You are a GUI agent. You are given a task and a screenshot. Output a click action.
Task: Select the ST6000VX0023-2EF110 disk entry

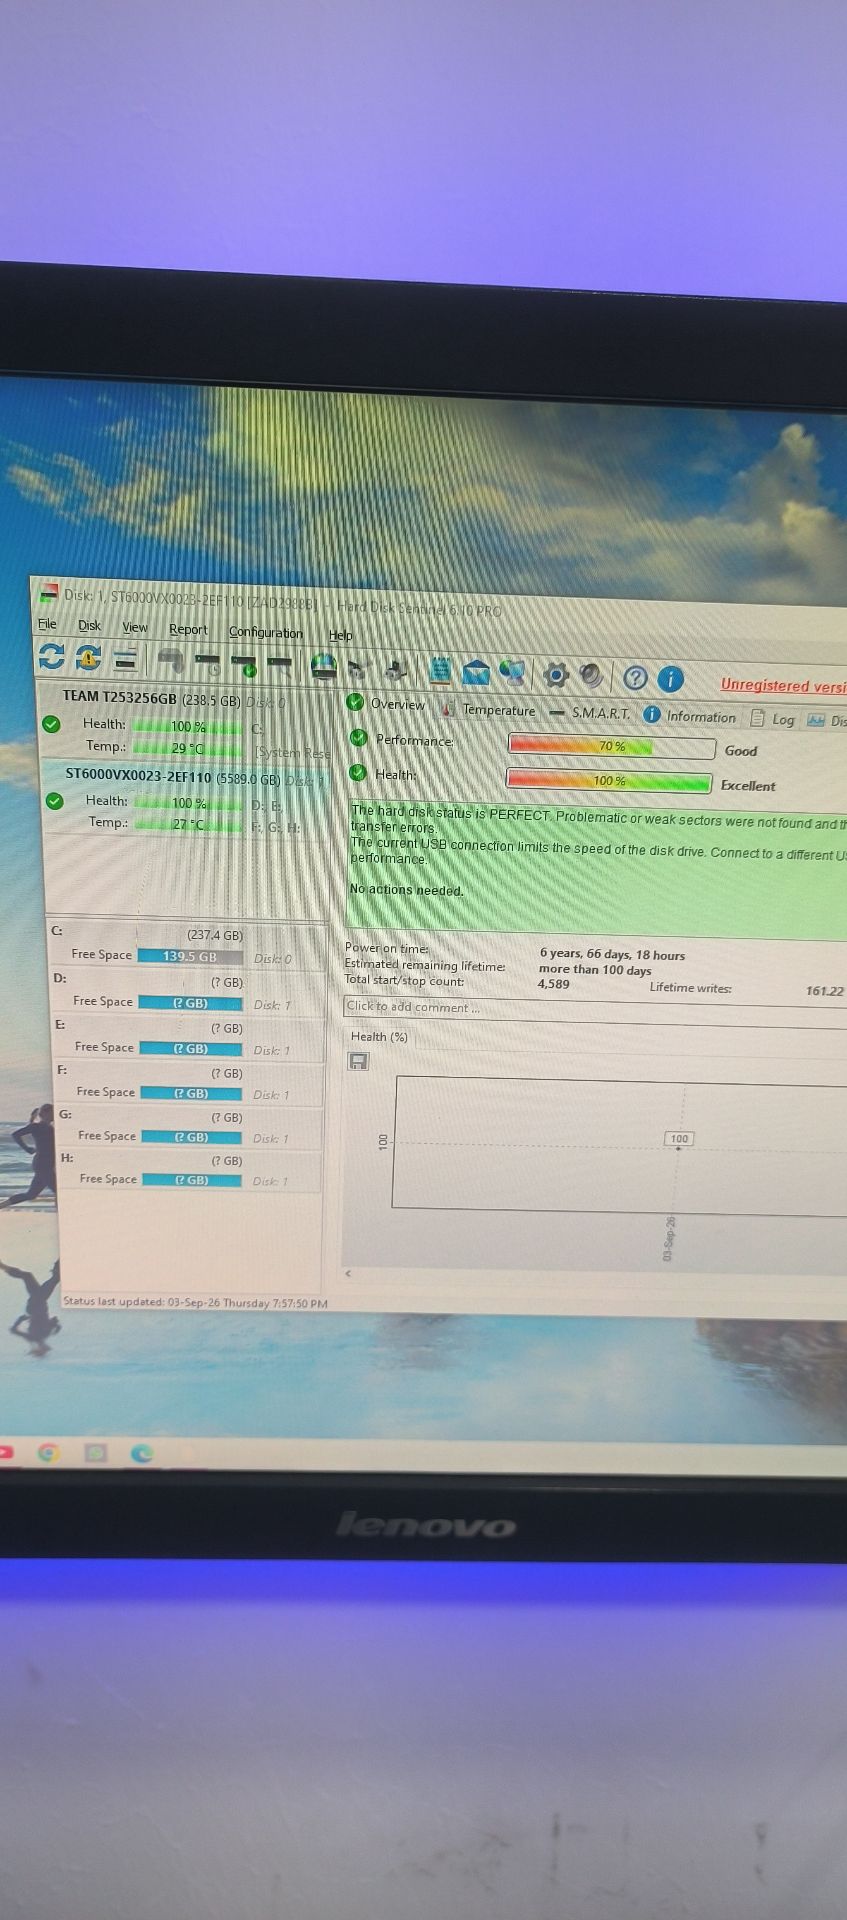(x=186, y=799)
